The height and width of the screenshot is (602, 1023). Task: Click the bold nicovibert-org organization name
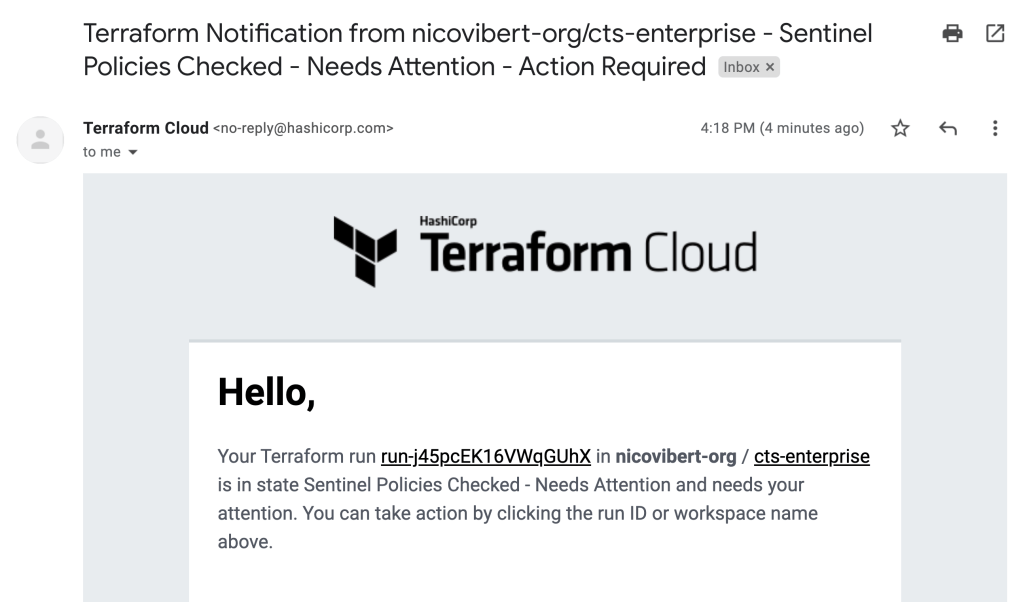point(678,457)
